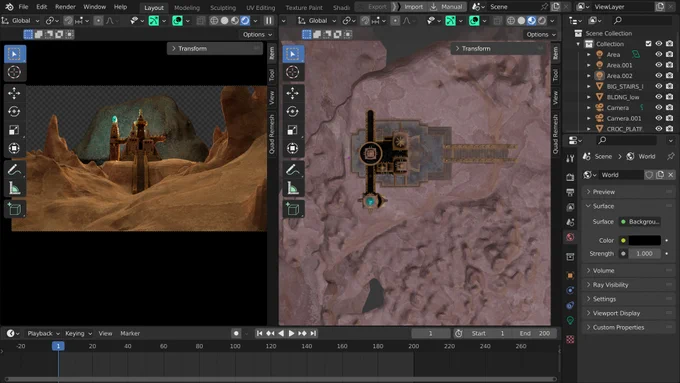Toggle visibility of BIG_STAIRS object
680x383 pixels.
pyautogui.click(x=659, y=86)
